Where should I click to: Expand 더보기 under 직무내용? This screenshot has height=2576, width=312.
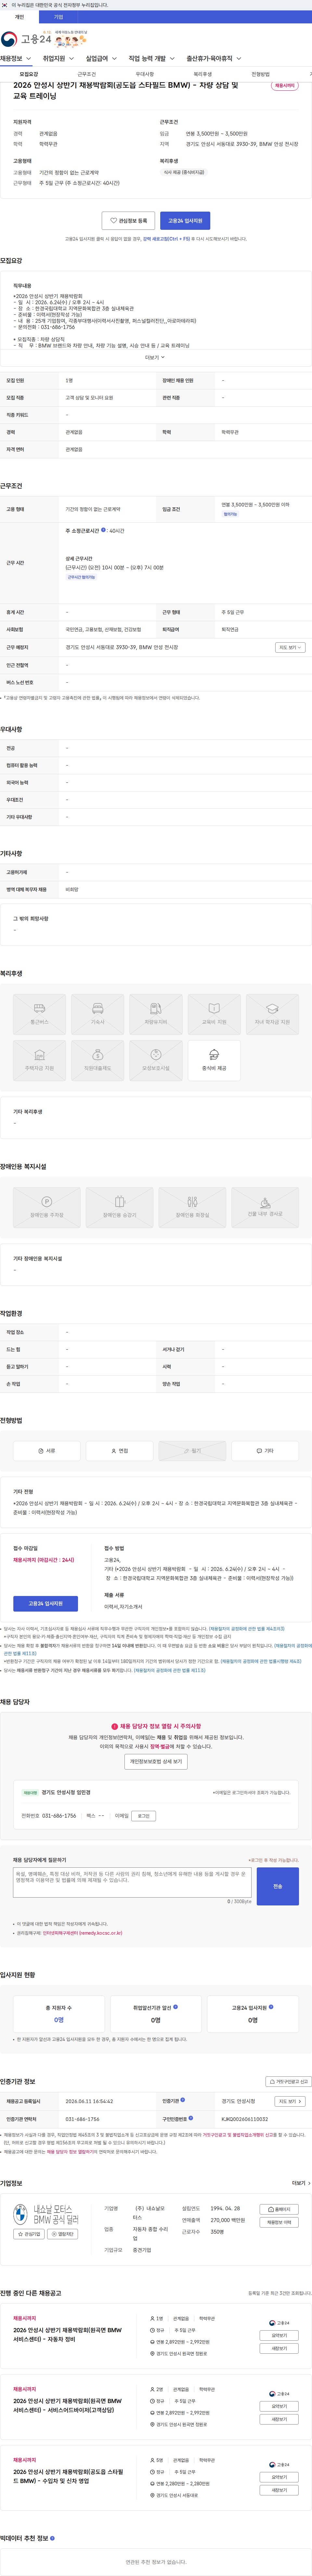(155, 357)
